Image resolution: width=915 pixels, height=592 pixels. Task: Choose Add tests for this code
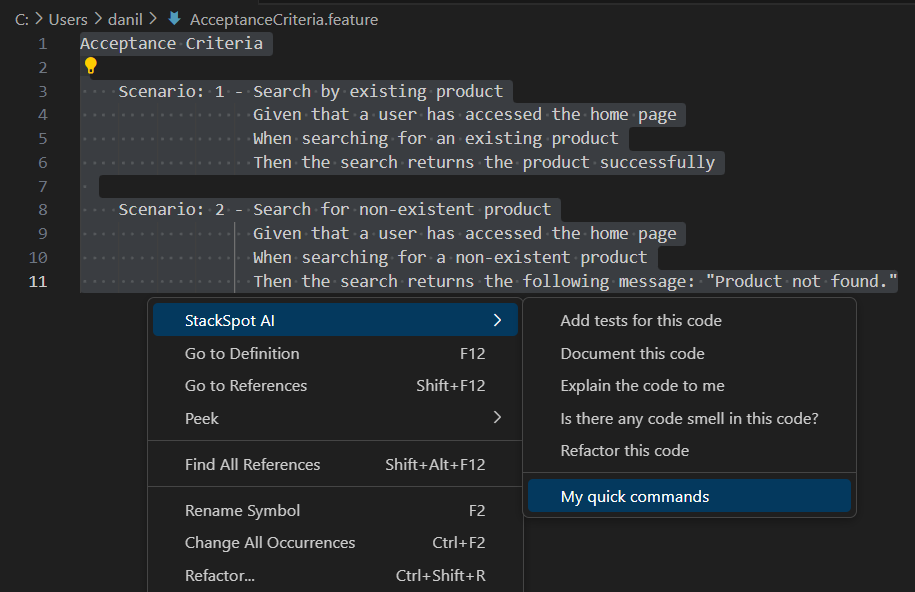689,320
